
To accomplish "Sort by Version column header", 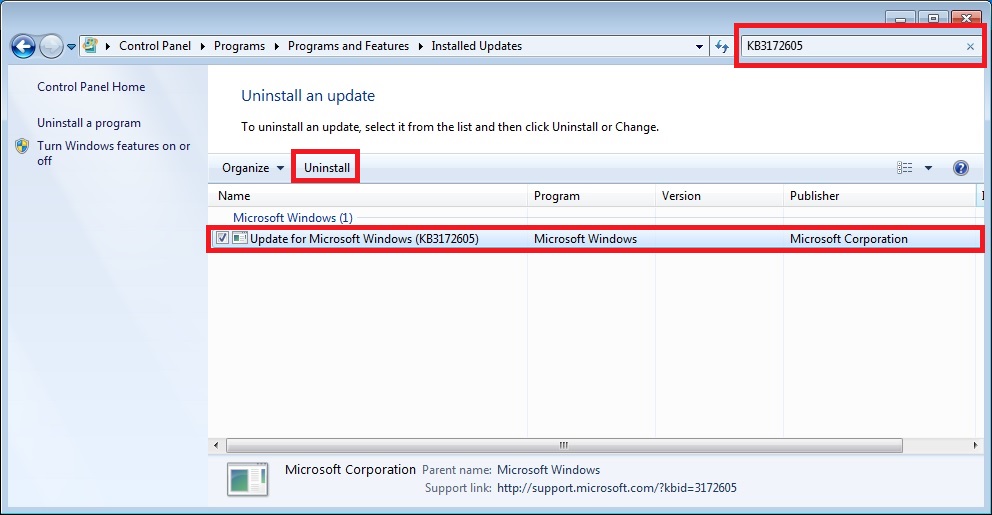I will click(x=719, y=196).
